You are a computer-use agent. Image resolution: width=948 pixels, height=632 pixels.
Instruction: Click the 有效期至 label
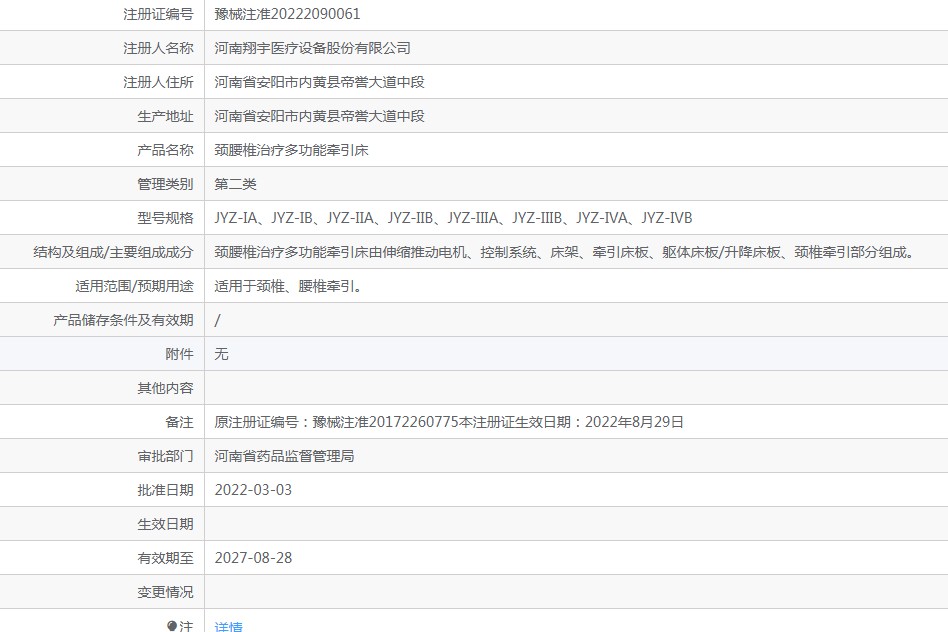tap(166, 558)
